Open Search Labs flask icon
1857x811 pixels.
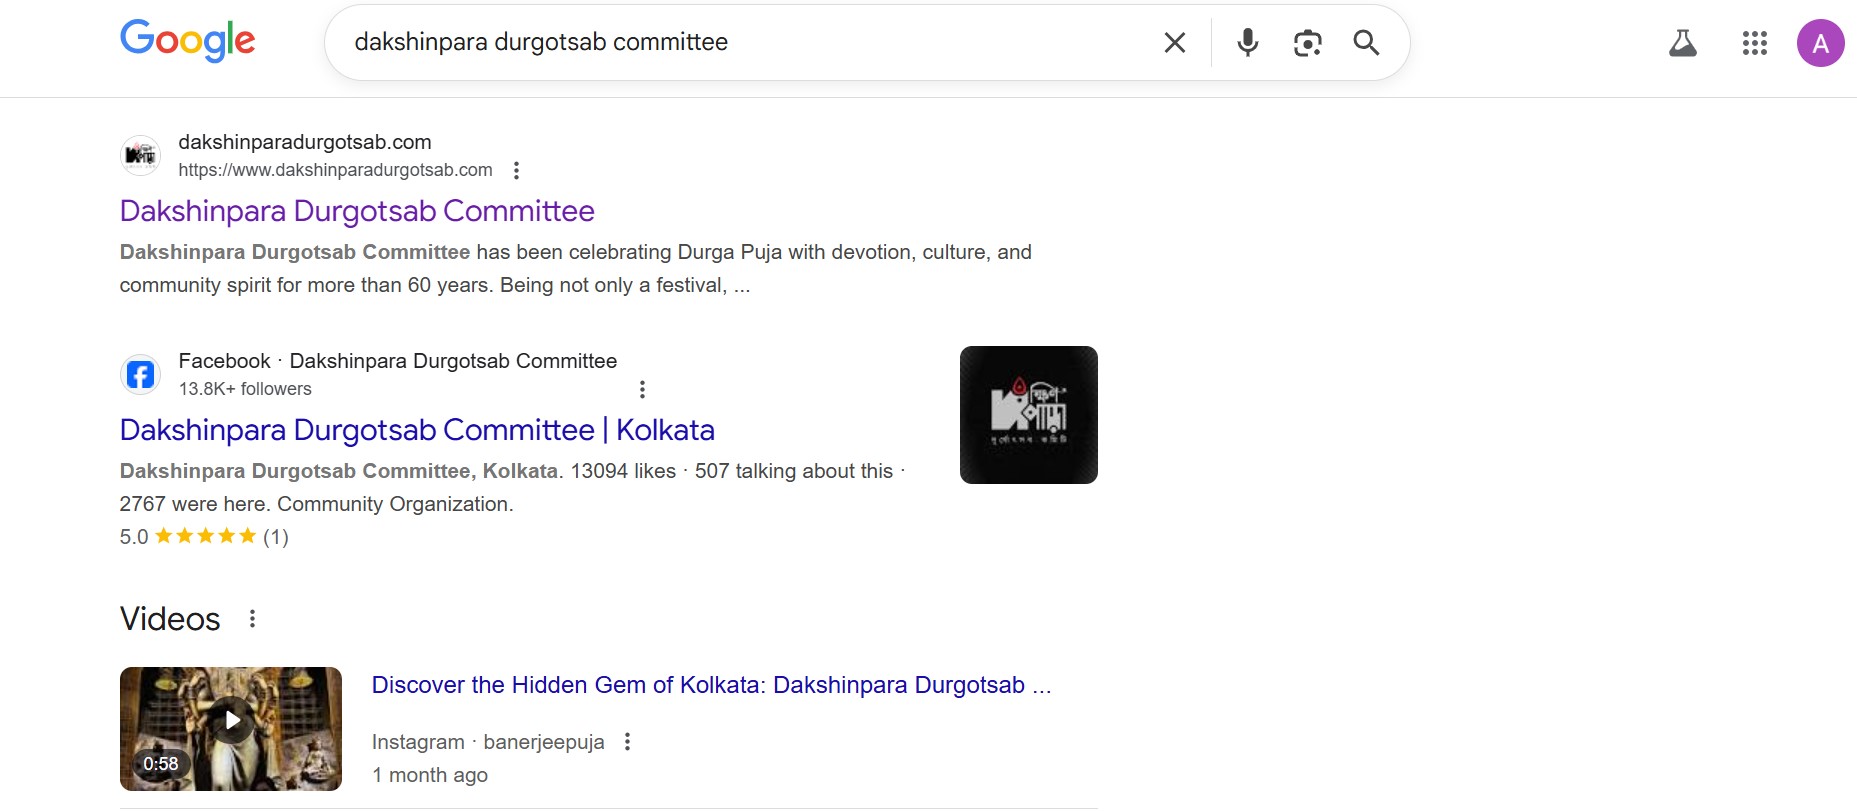point(1682,43)
